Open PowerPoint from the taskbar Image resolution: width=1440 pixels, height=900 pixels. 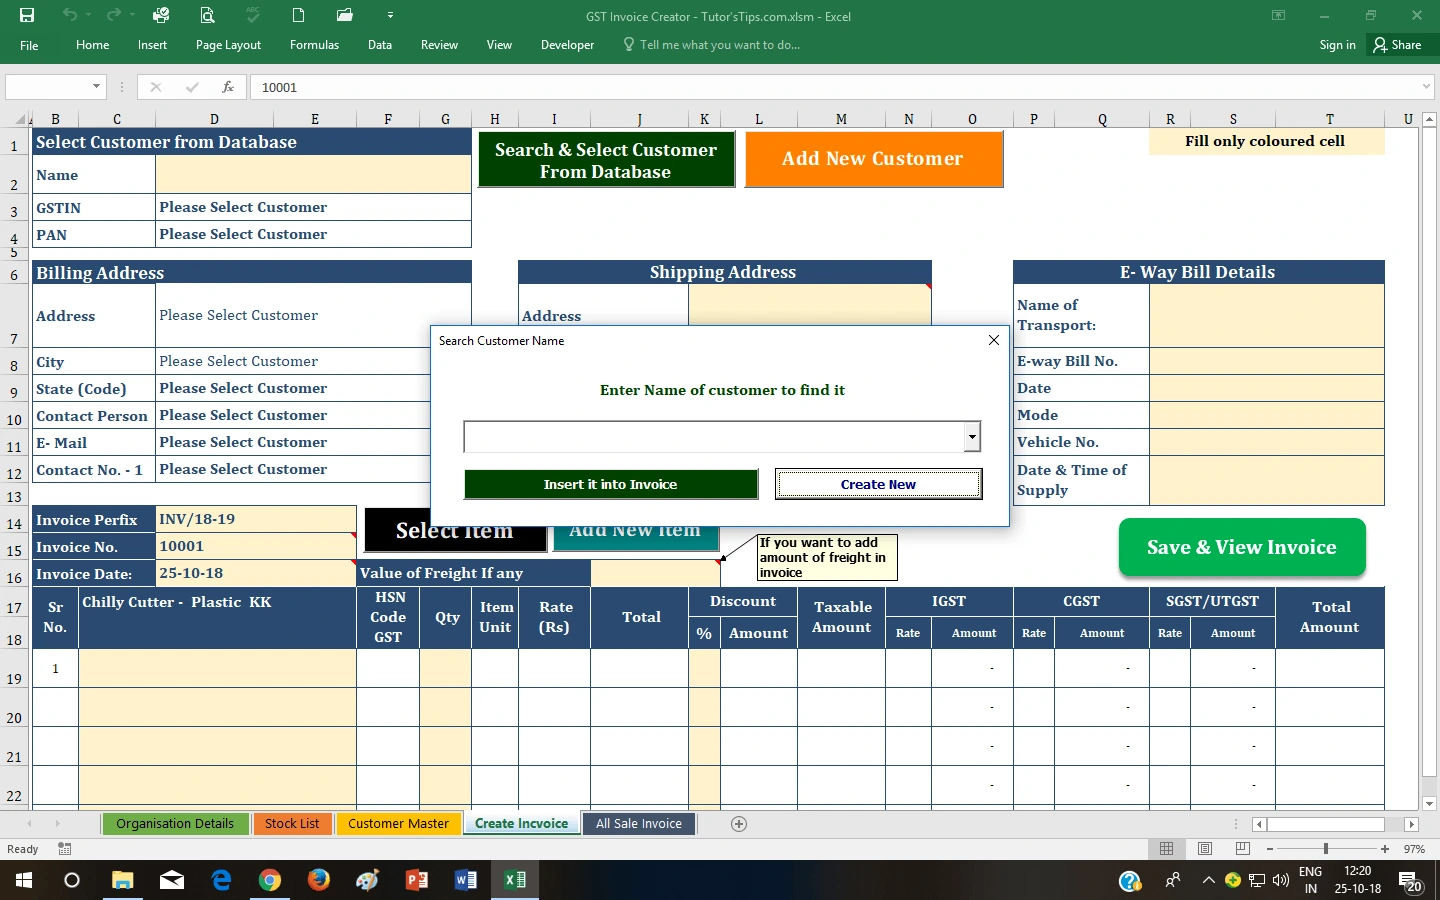pos(417,880)
